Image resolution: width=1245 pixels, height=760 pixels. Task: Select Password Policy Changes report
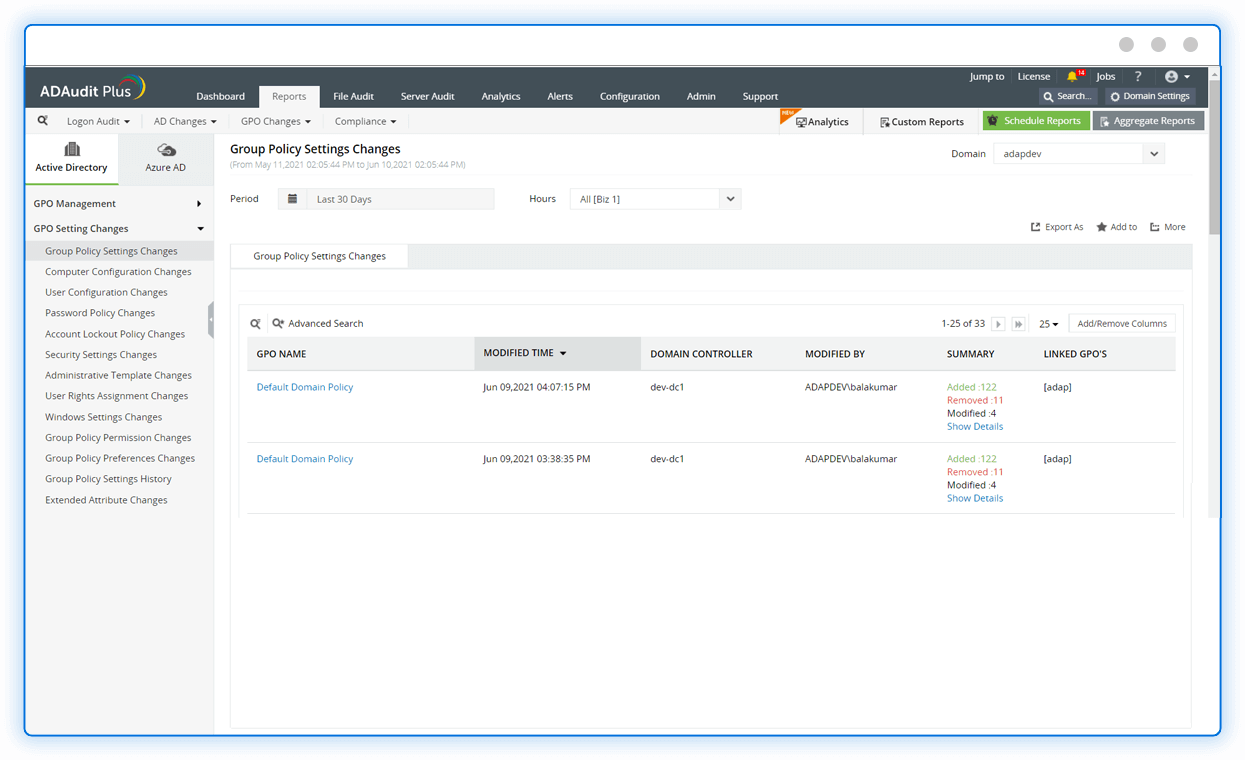(x=100, y=313)
